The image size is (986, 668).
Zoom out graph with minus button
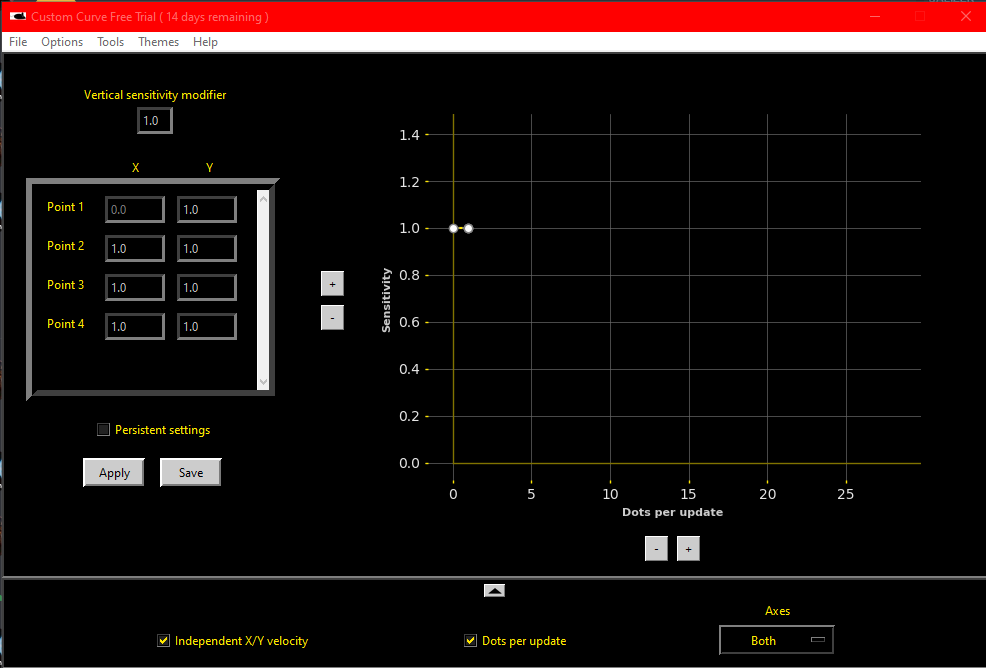656,548
